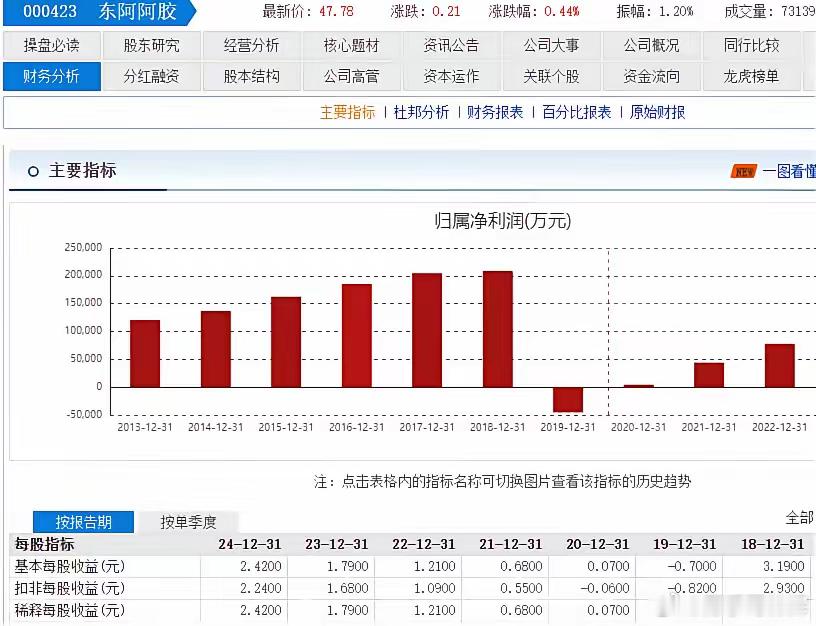Click the 最新价 47.78 value

[x=336, y=11]
